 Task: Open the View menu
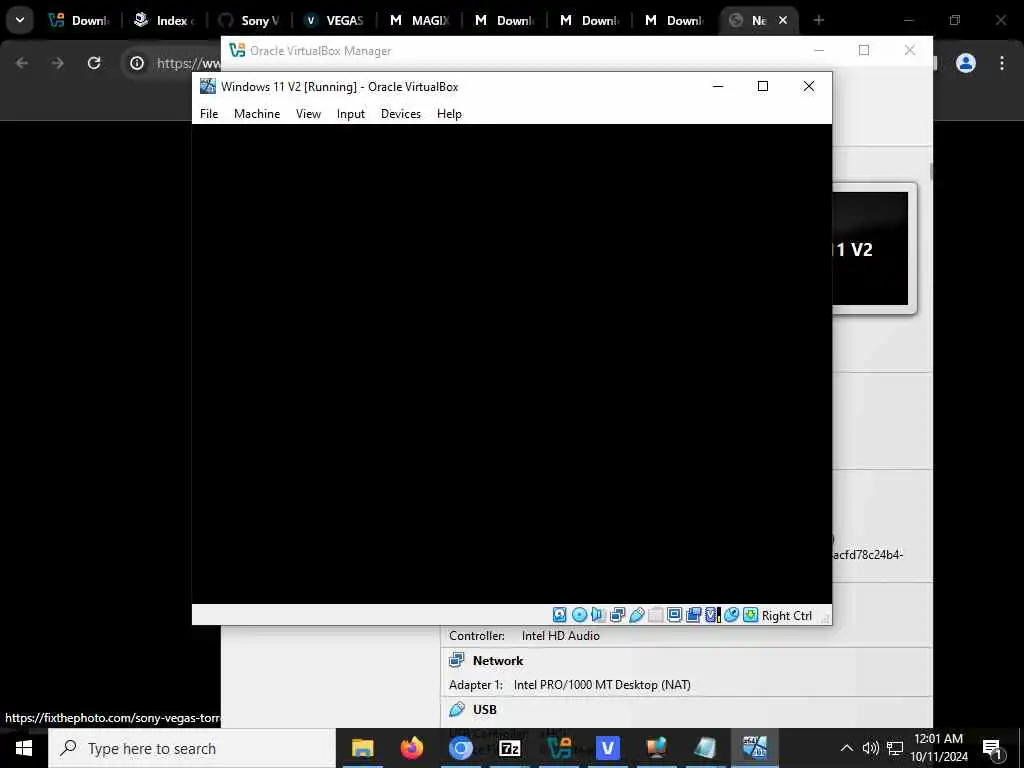coord(308,114)
